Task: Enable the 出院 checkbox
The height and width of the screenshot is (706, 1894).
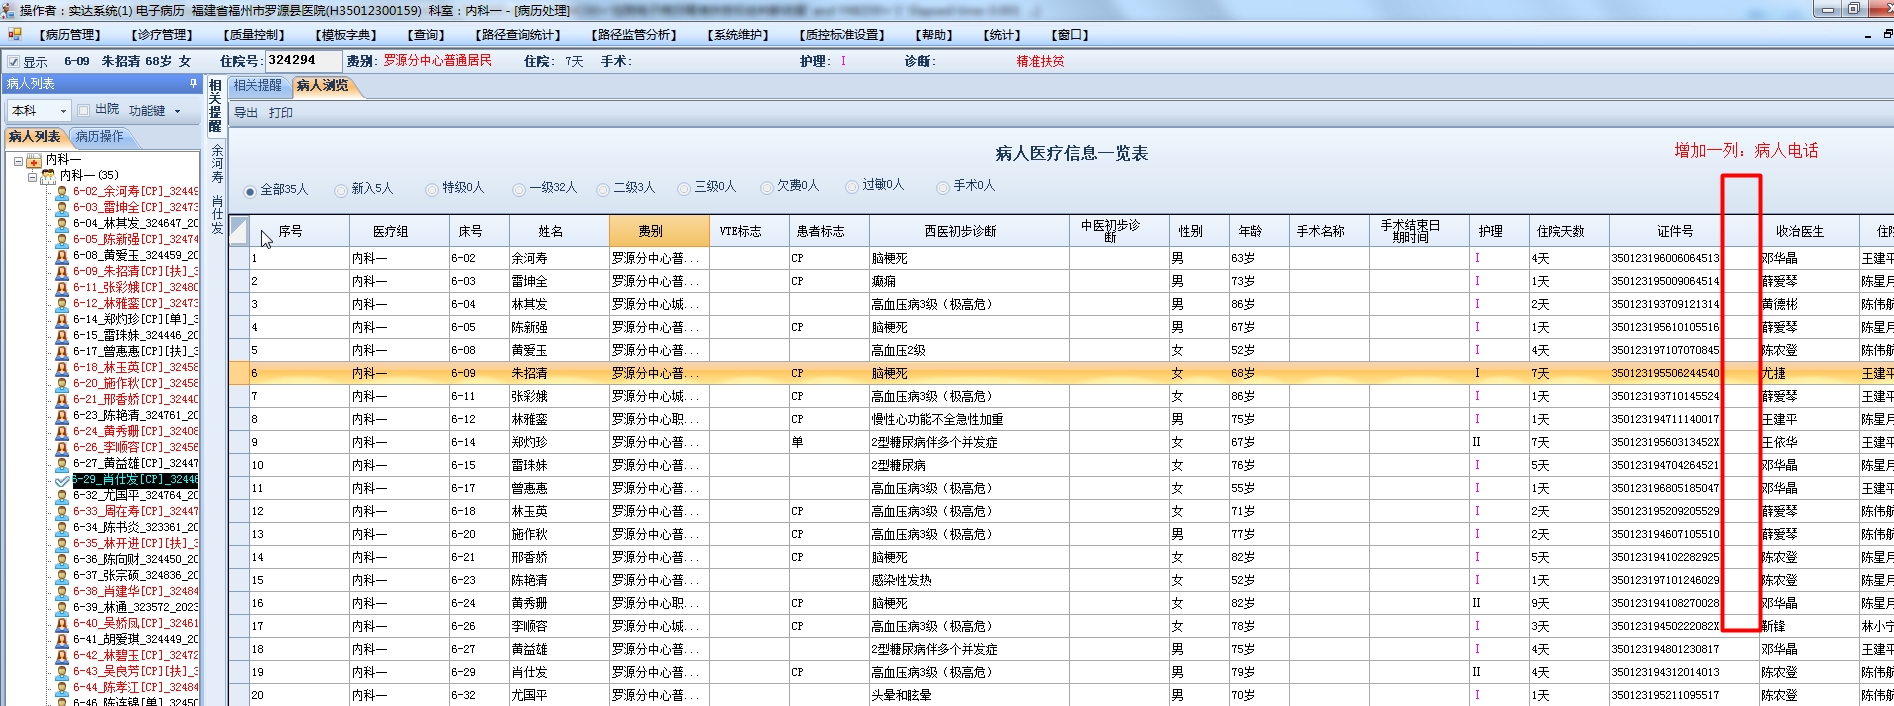Action: pyautogui.click(x=84, y=110)
